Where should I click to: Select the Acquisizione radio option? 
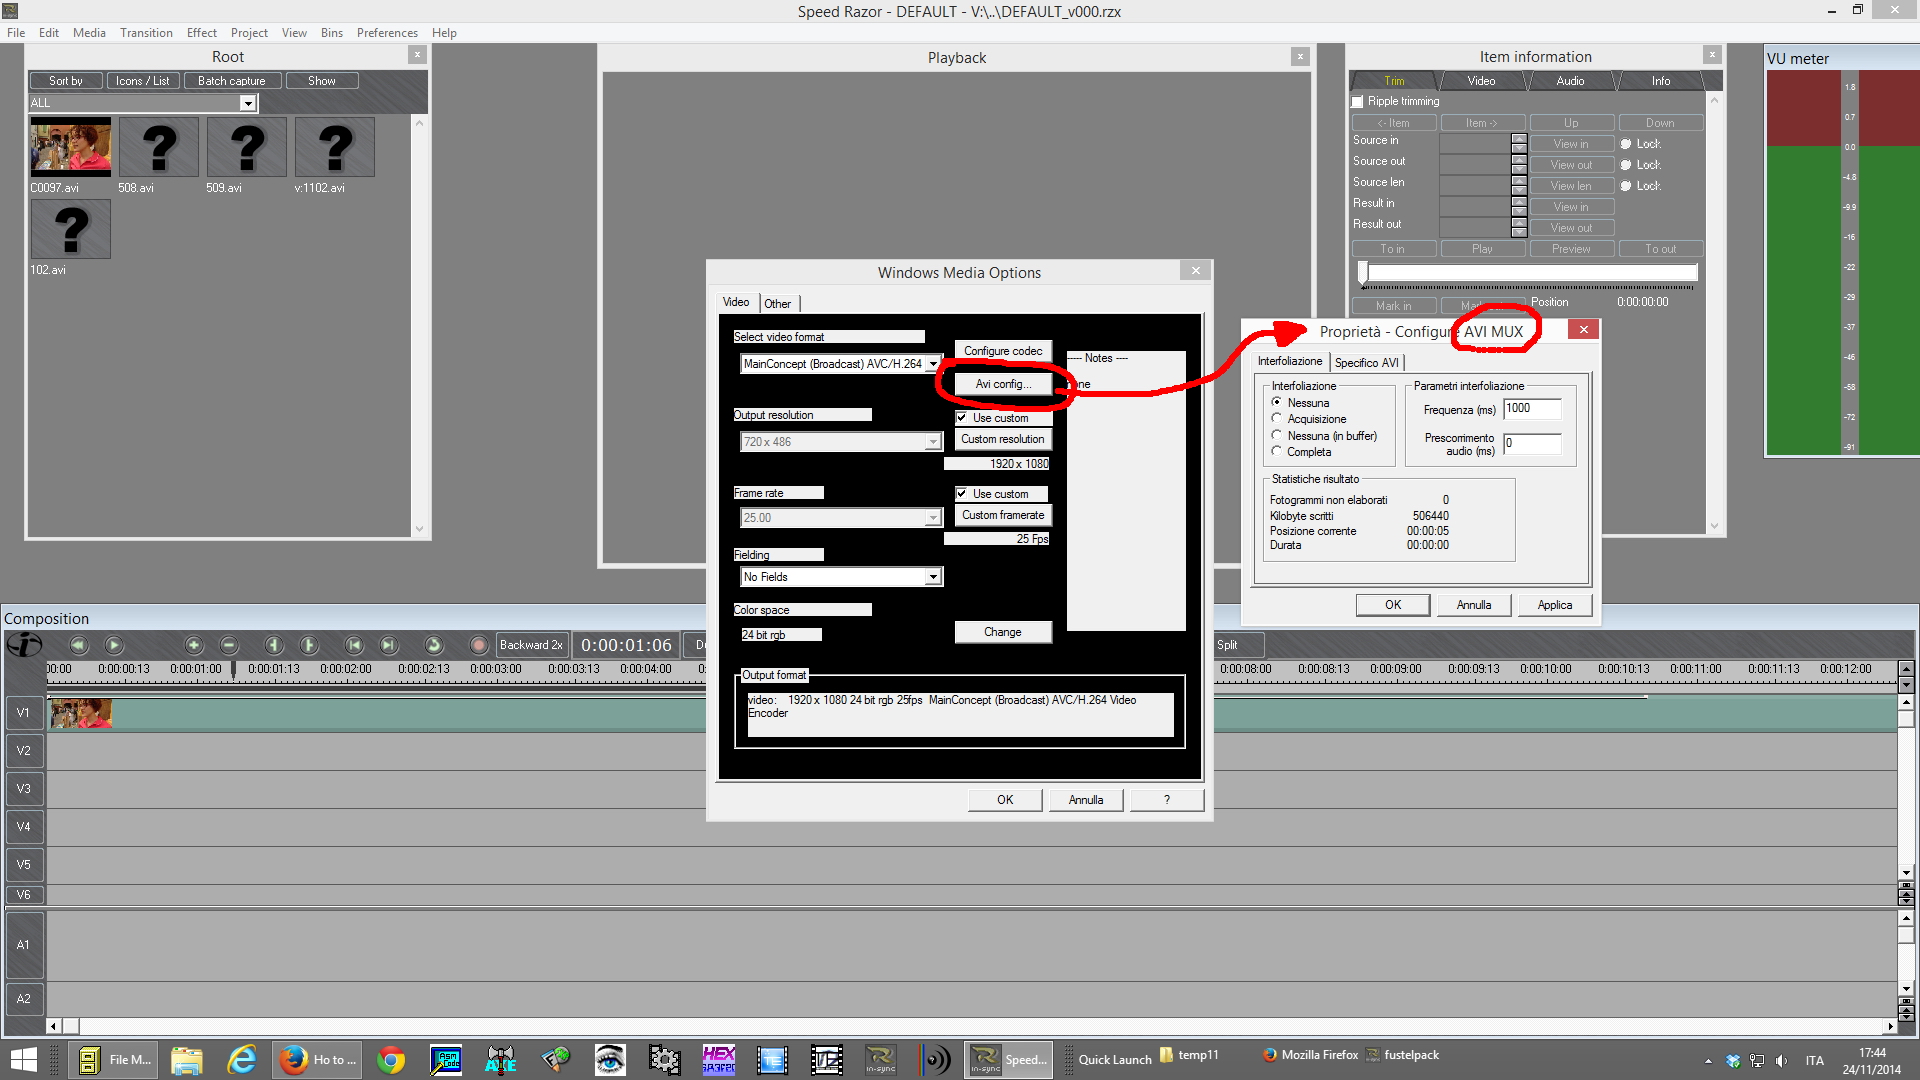tap(1277, 419)
